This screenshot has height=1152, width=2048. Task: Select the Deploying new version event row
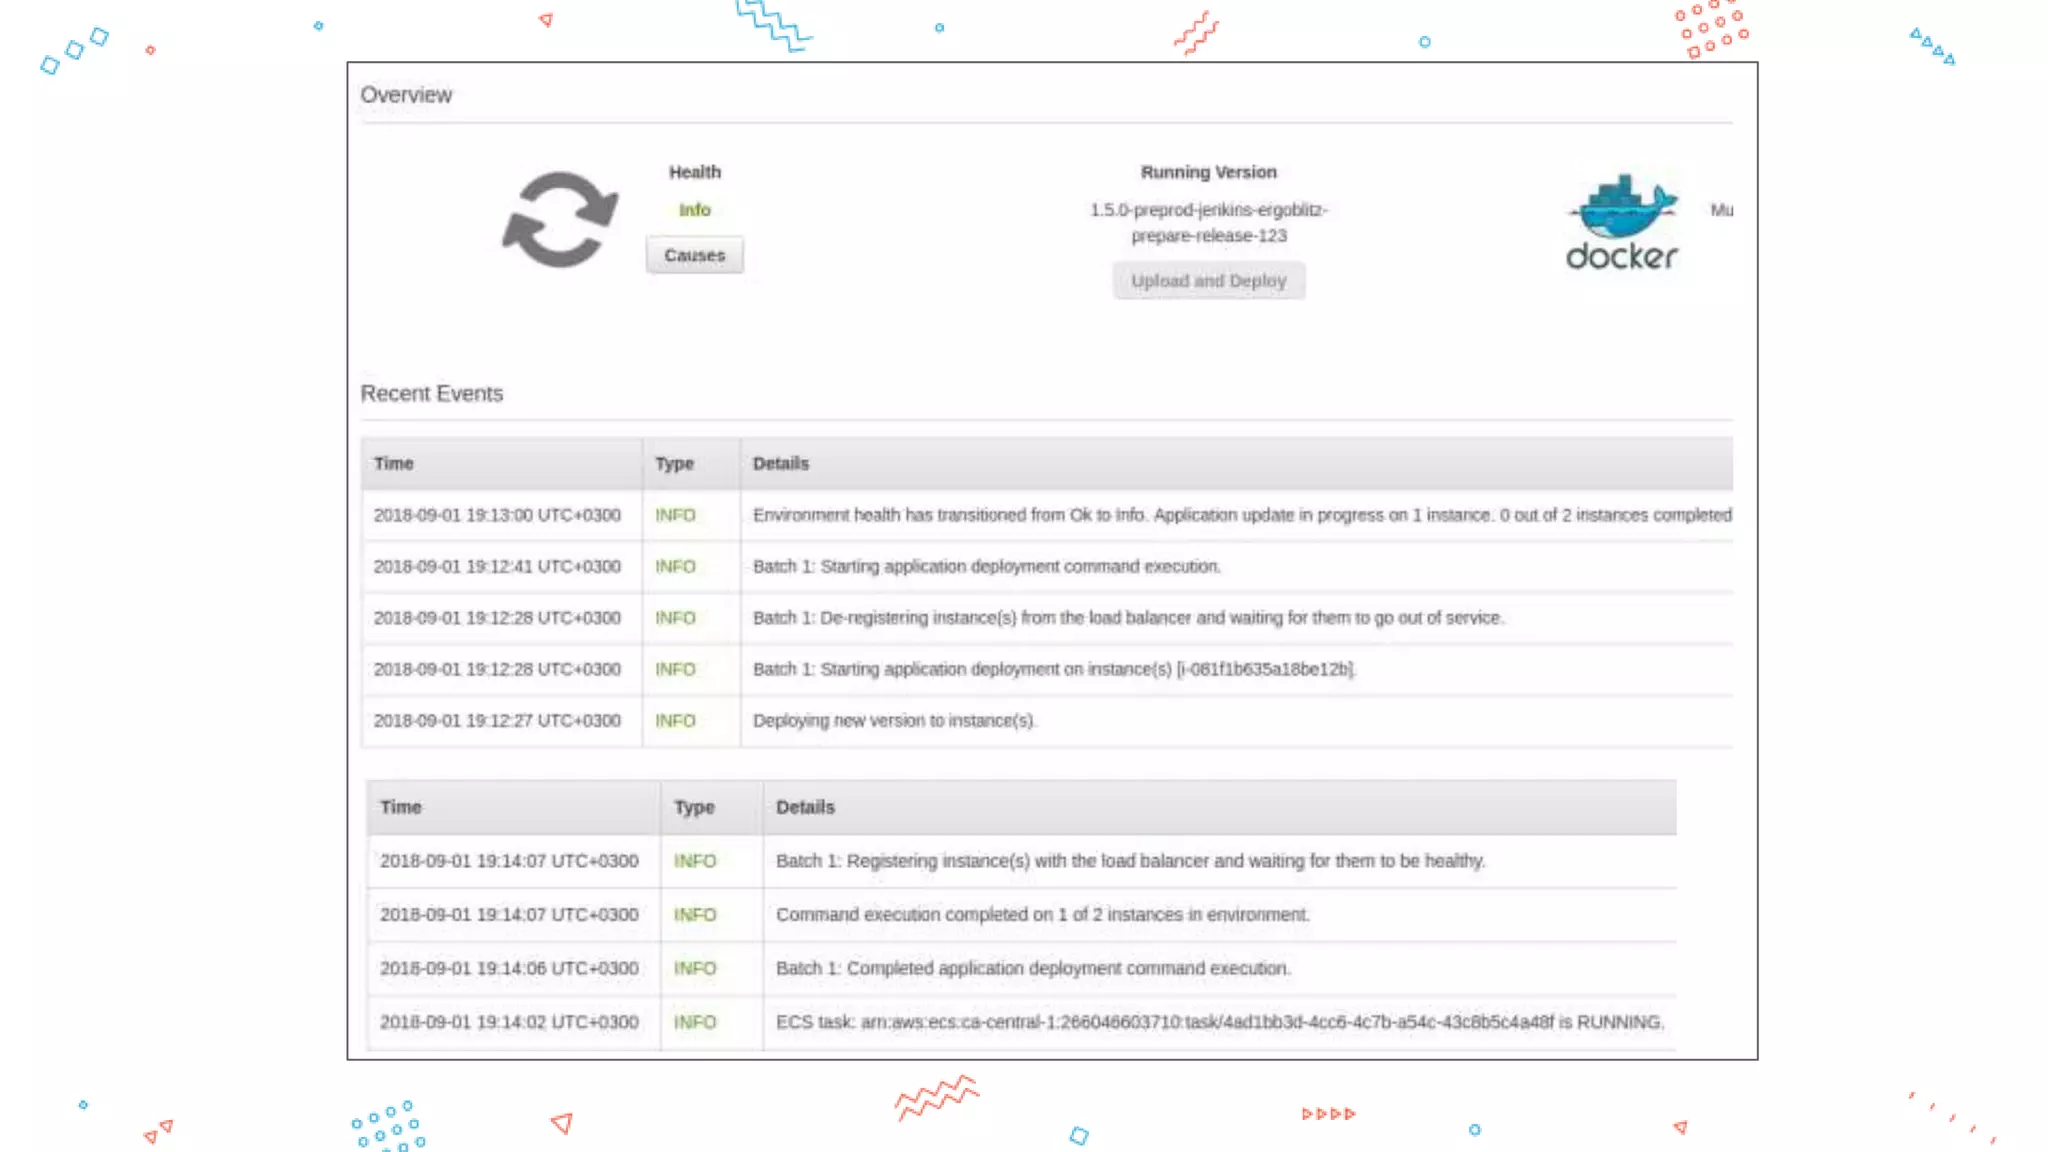pyautogui.click(x=894, y=721)
